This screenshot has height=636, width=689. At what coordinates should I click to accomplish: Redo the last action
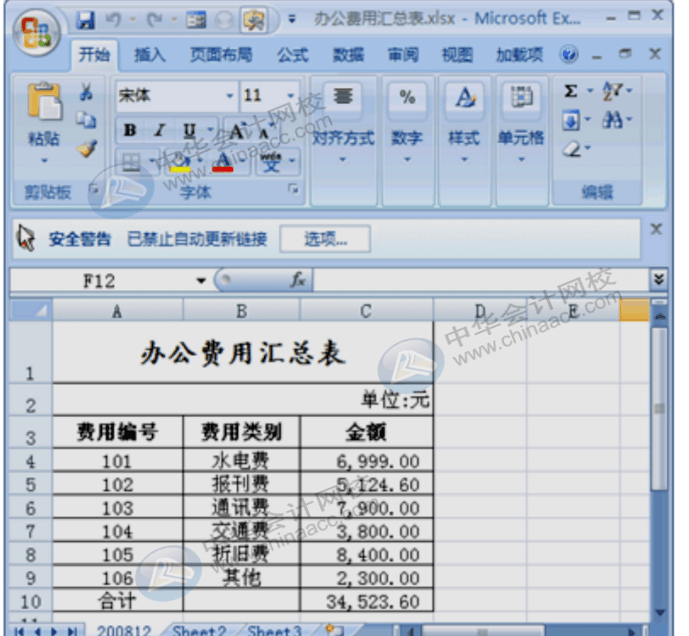pyautogui.click(x=155, y=20)
